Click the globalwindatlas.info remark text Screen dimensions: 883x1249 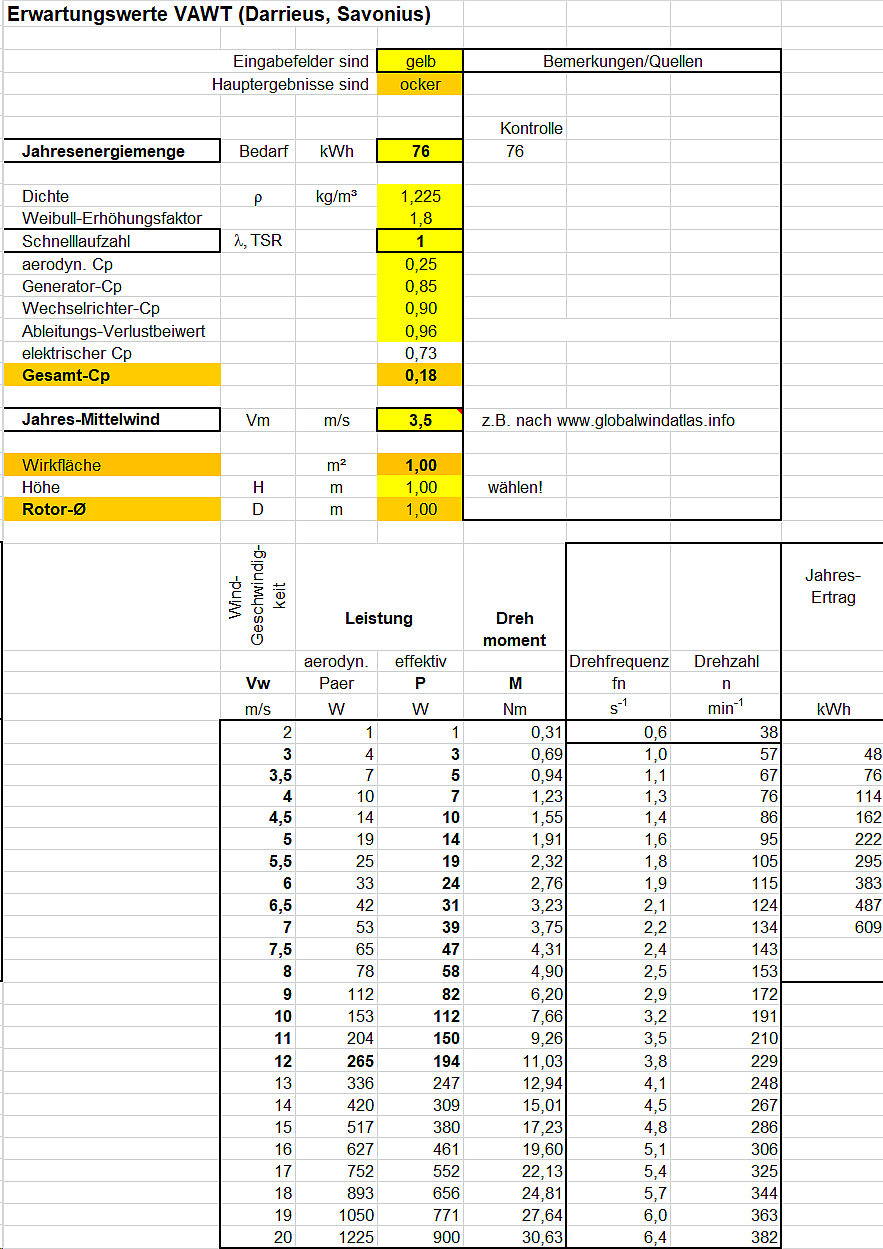pyautogui.click(x=608, y=421)
